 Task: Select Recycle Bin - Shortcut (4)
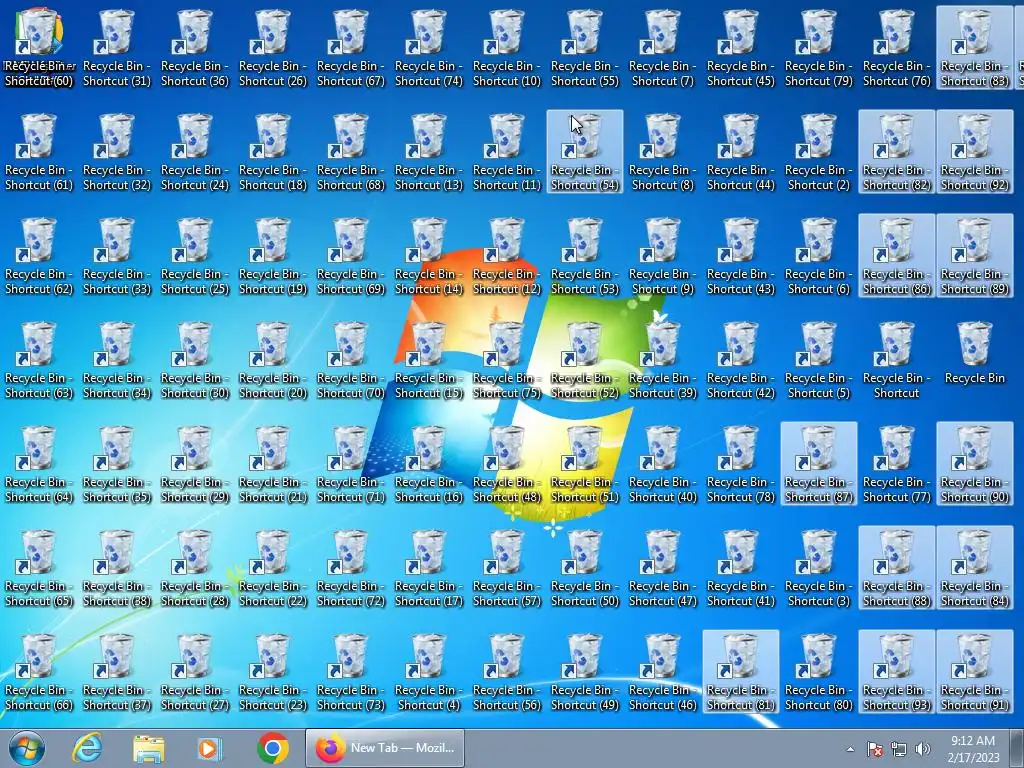[429, 671]
